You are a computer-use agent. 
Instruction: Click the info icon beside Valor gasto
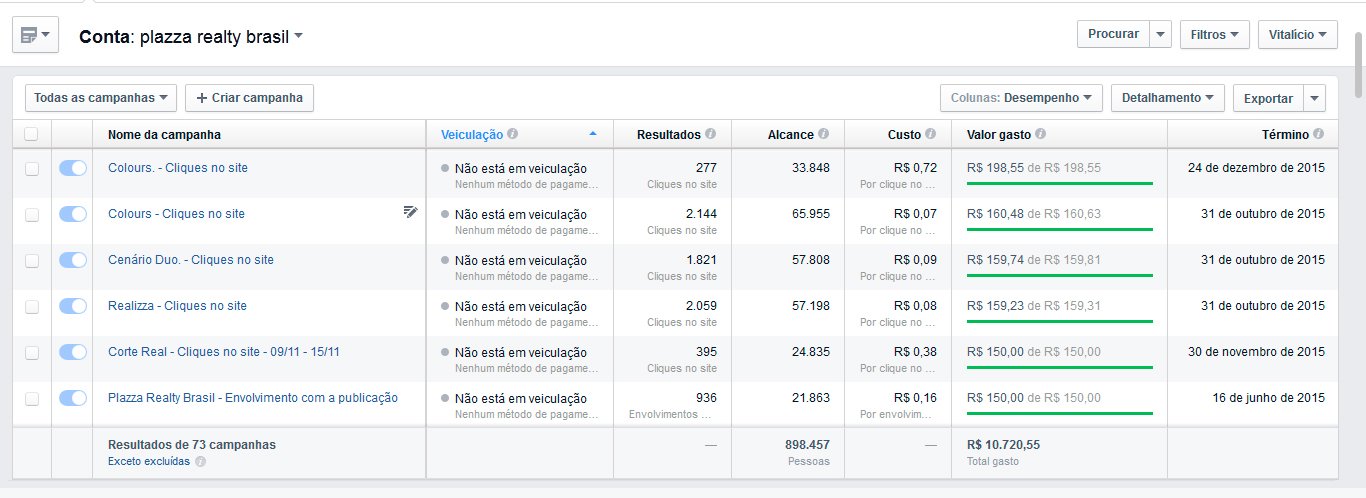point(1041,134)
